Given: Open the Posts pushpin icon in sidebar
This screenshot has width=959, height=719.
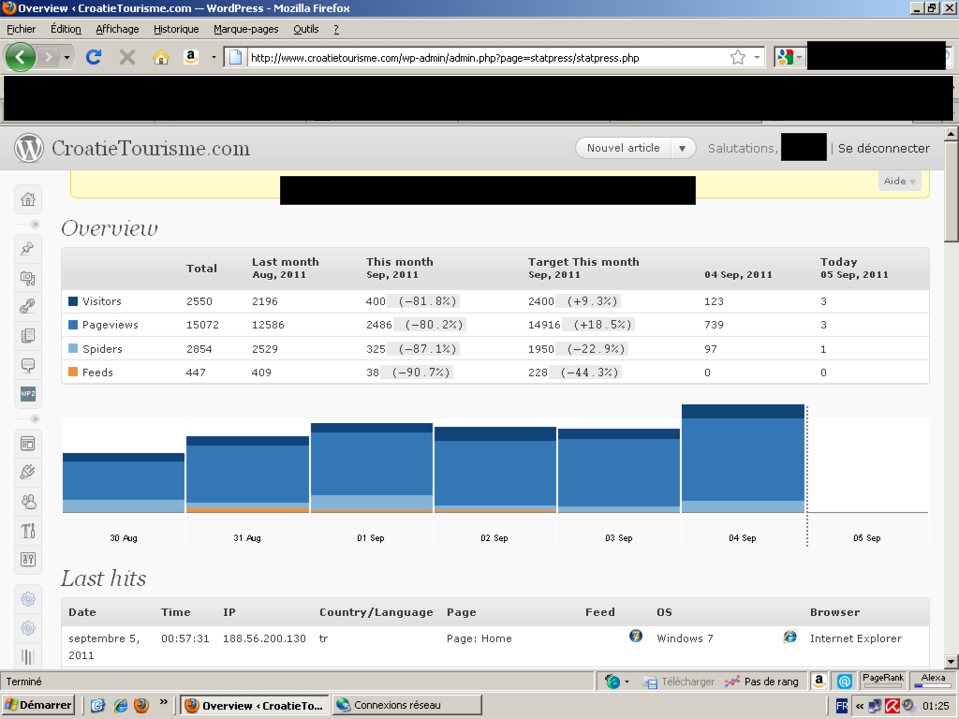Looking at the screenshot, I should point(28,248).
